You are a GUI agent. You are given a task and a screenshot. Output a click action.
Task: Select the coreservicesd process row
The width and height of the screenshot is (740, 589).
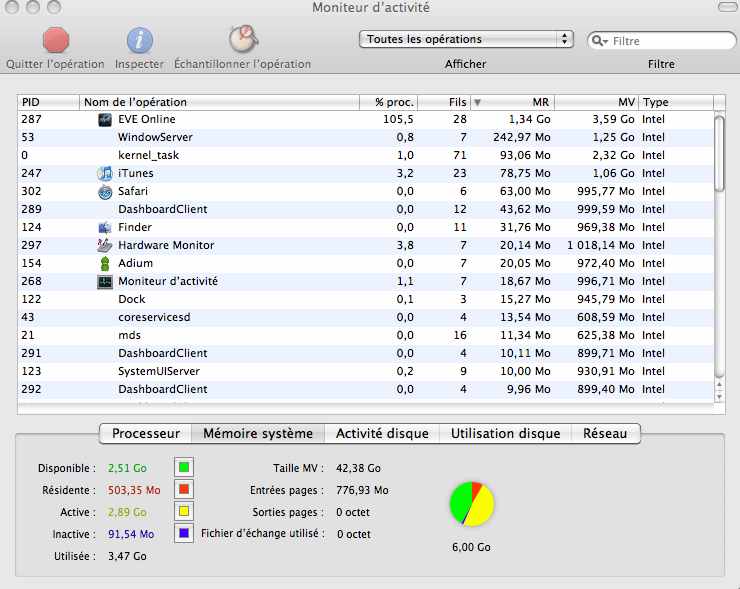pyautogui.click(x=366, y=317)
